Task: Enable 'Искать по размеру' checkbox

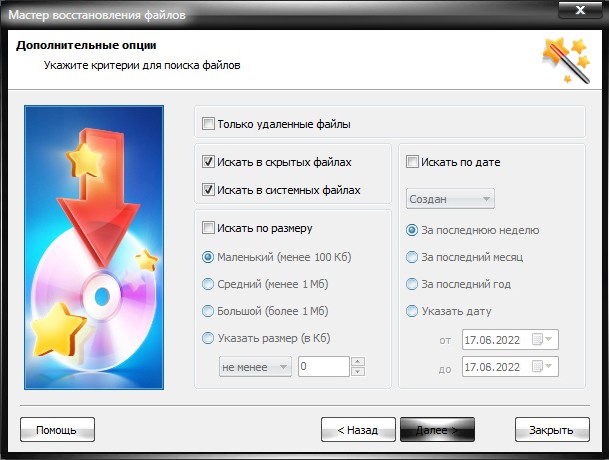Action: point(208,228)
